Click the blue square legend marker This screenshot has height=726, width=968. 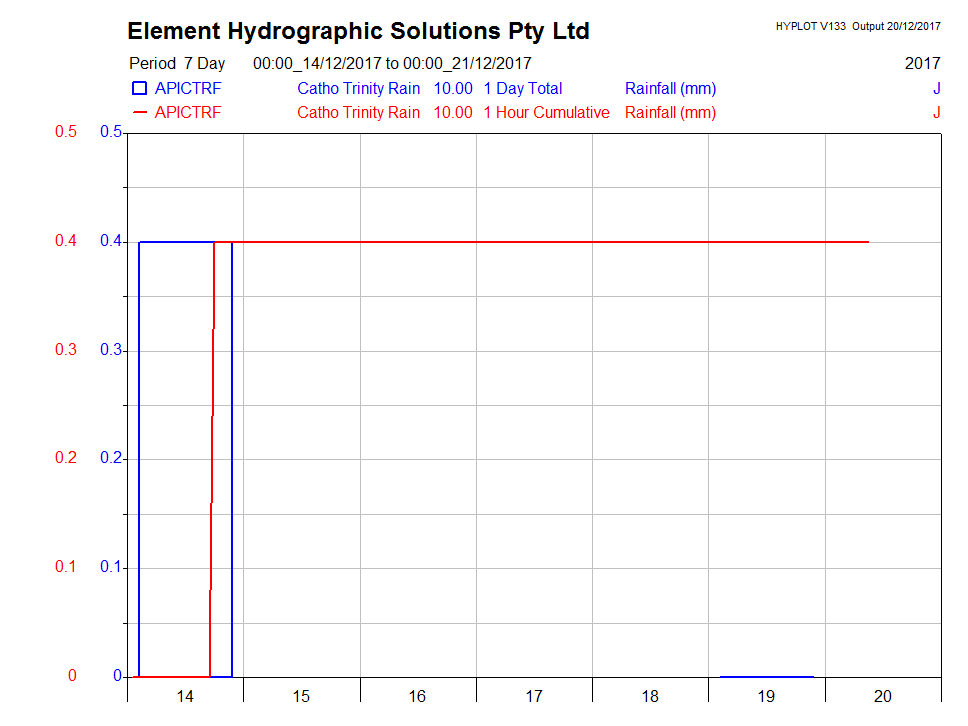click(x=140, y=89)
